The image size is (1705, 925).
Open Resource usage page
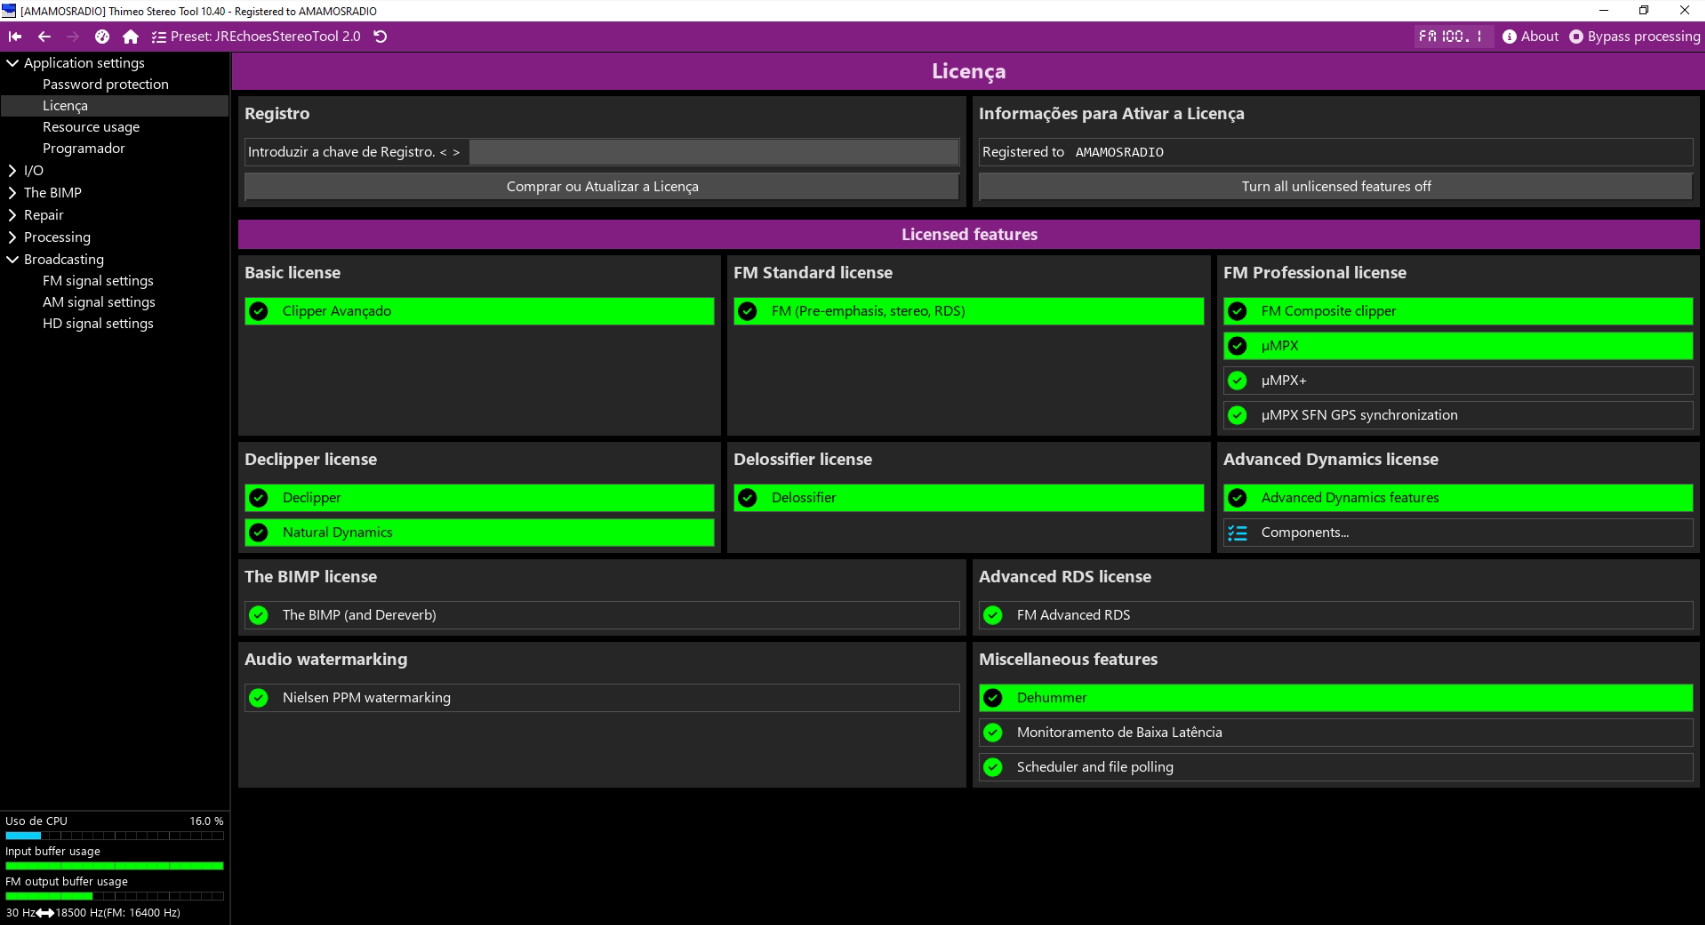[91, 127]
